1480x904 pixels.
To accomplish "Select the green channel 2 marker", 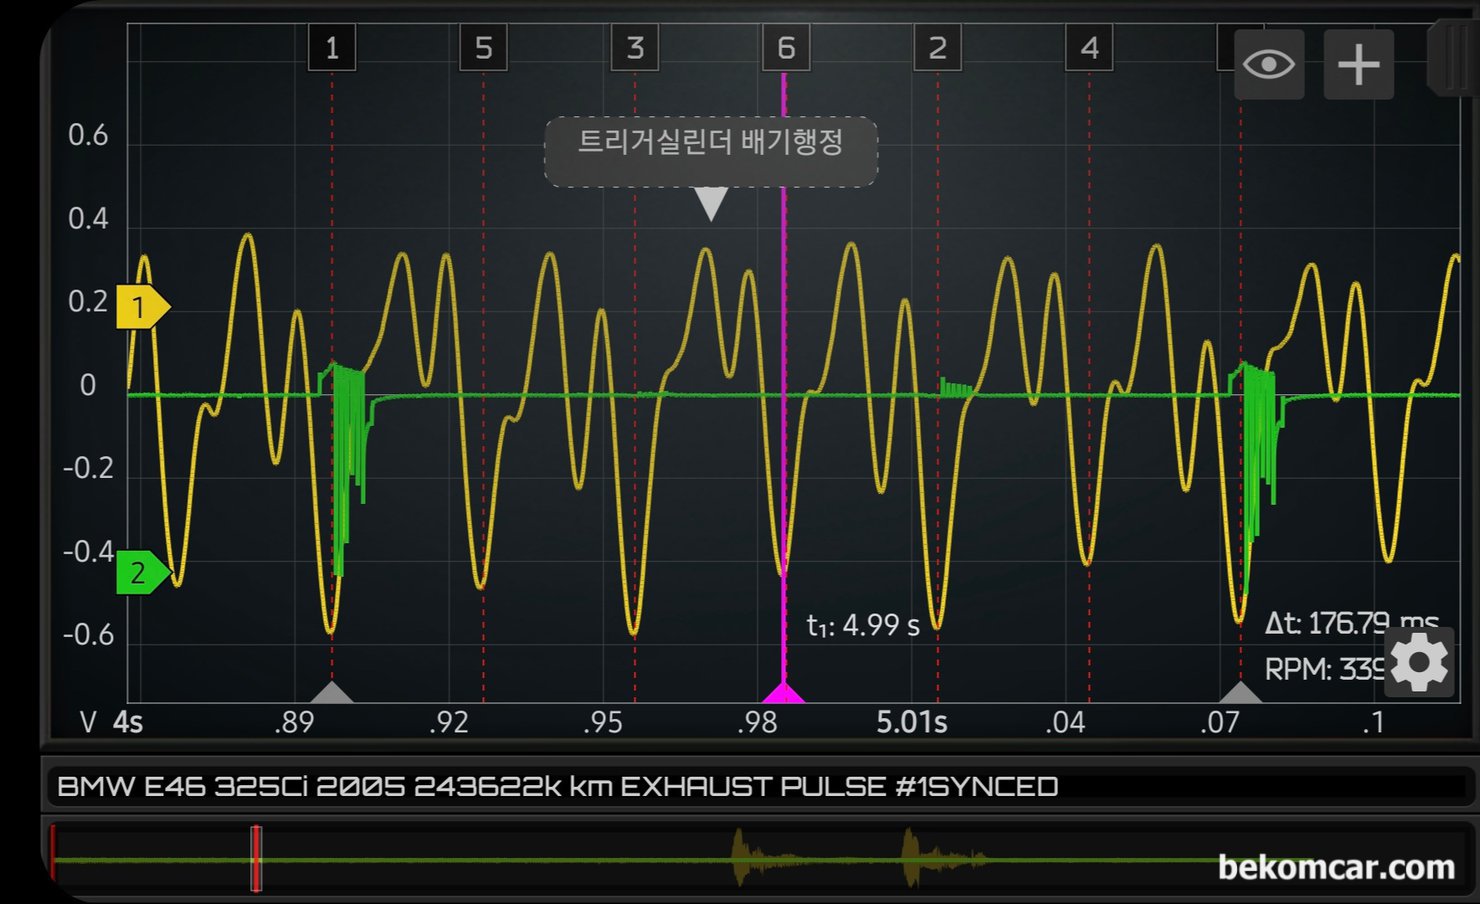I will [x=141, y=573].
